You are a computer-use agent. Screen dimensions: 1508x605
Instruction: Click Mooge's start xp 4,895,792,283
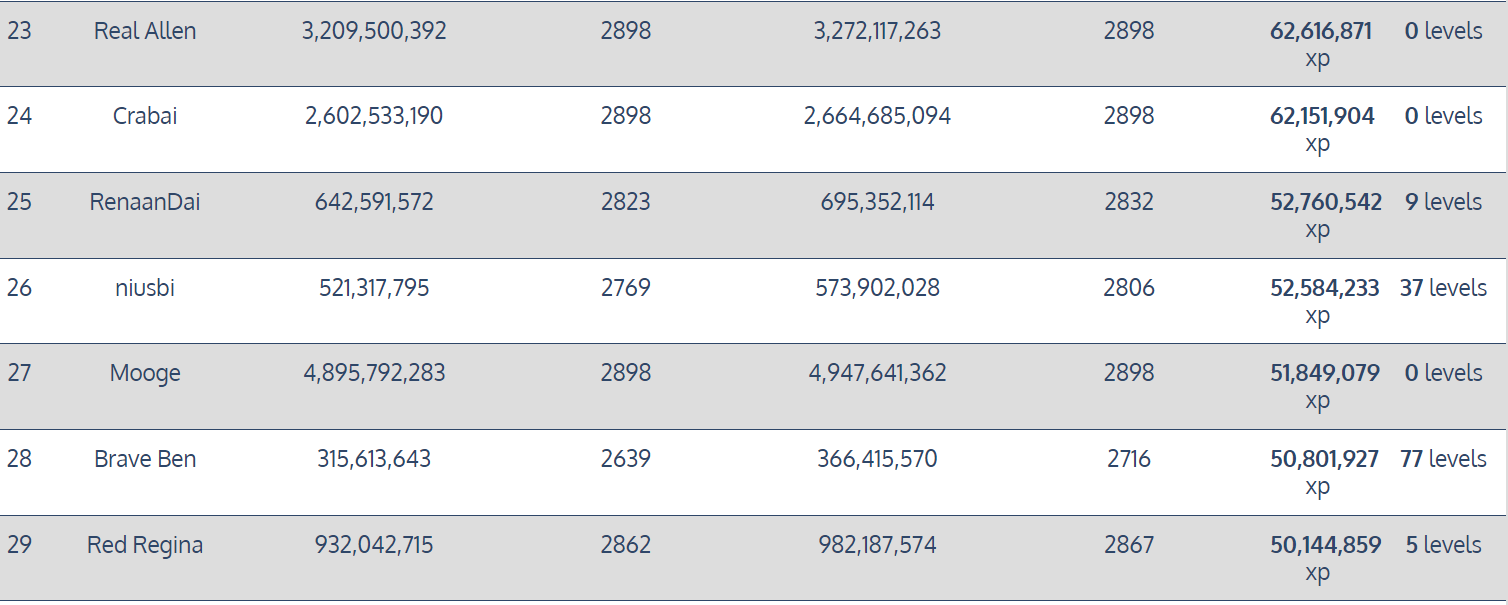pos(374,373)
